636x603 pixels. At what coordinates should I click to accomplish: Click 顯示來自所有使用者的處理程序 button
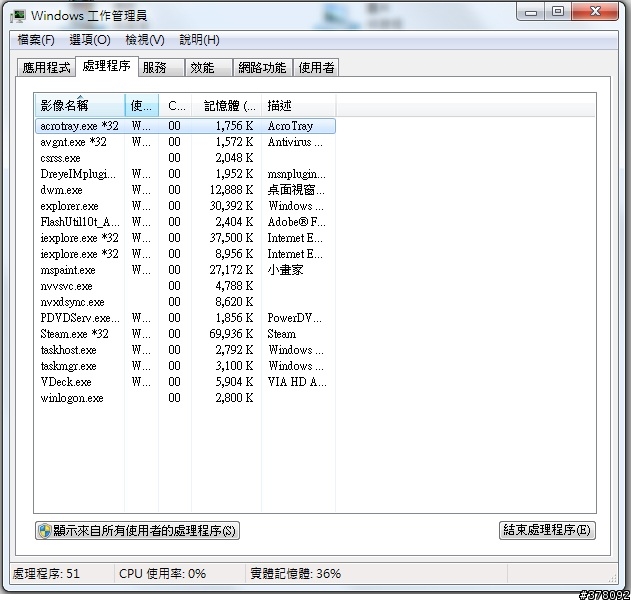point(137,530)
